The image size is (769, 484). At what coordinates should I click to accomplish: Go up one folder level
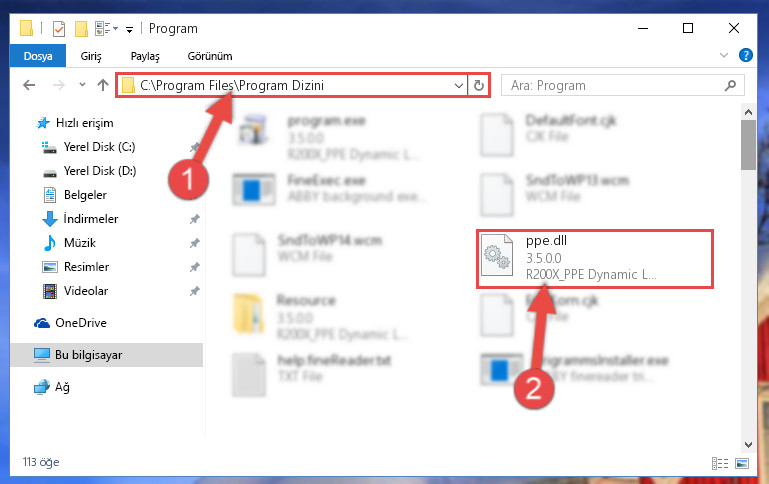pyautogui.click(x=103, y=85)
